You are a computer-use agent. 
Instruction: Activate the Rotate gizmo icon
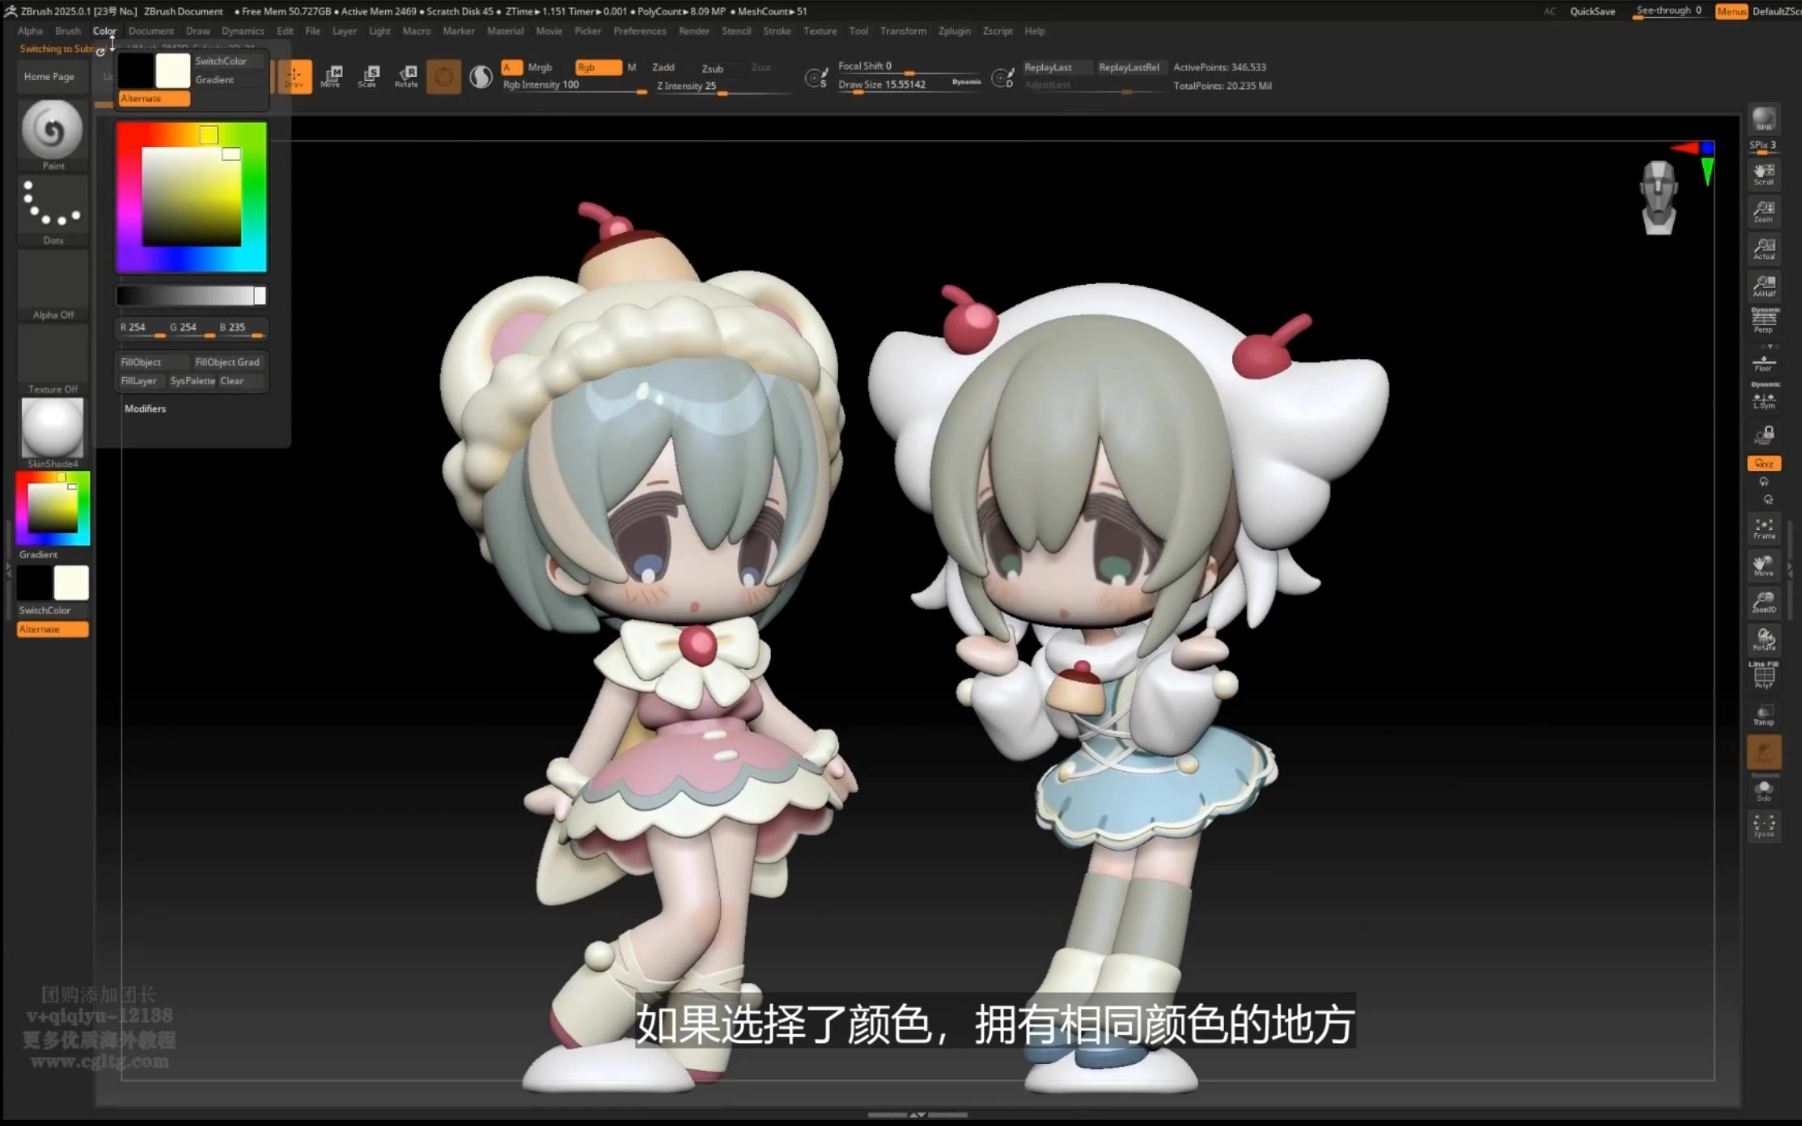406,76
